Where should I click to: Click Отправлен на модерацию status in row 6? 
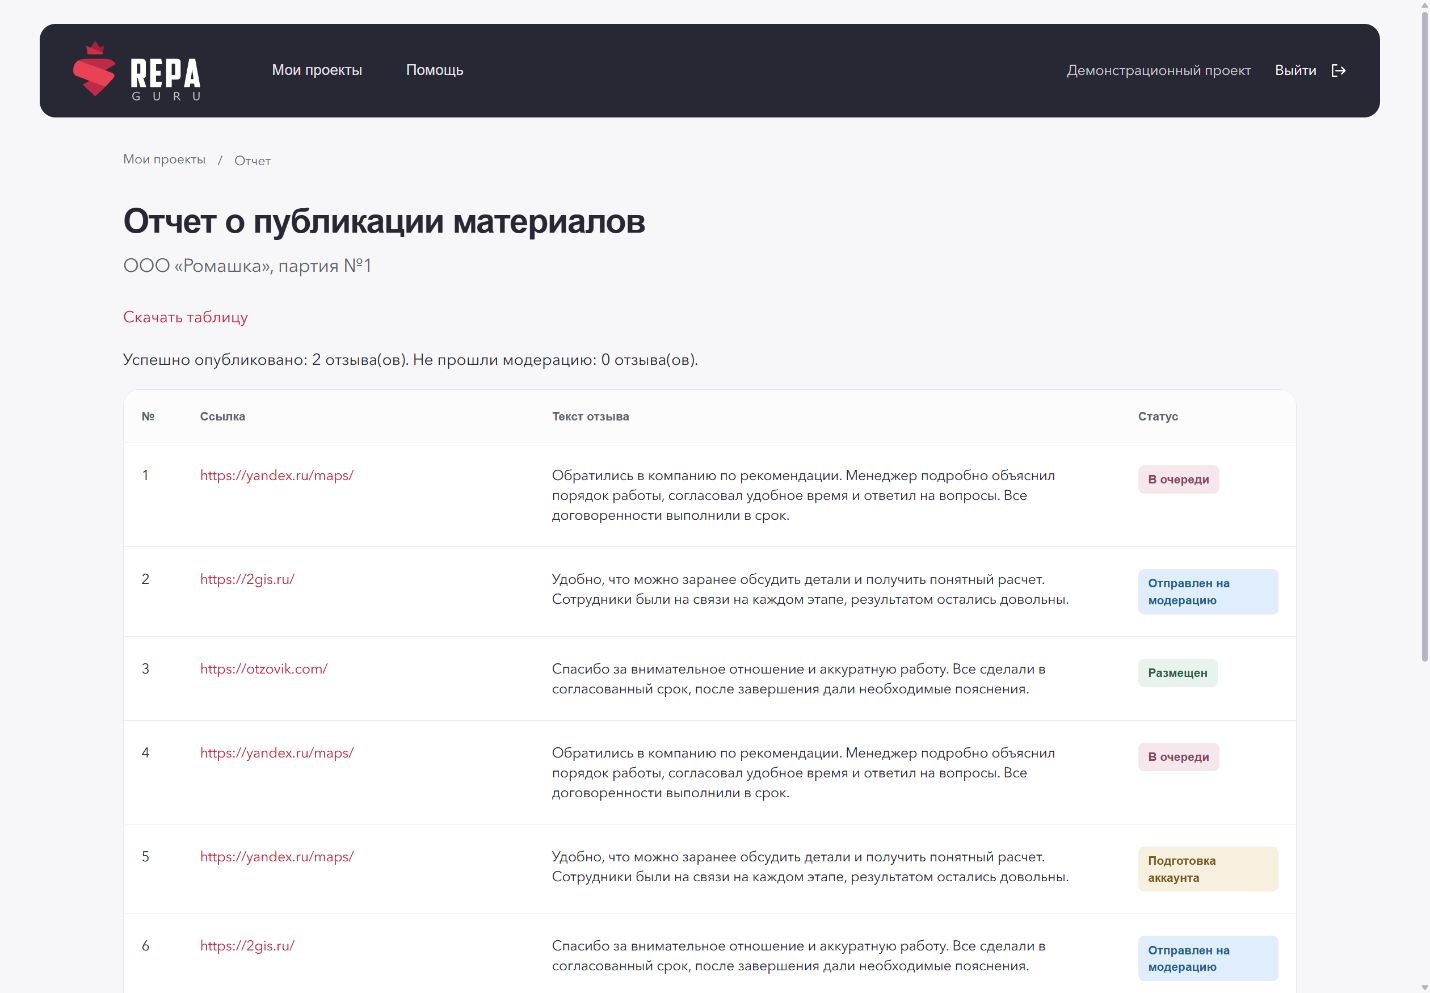1208,958
